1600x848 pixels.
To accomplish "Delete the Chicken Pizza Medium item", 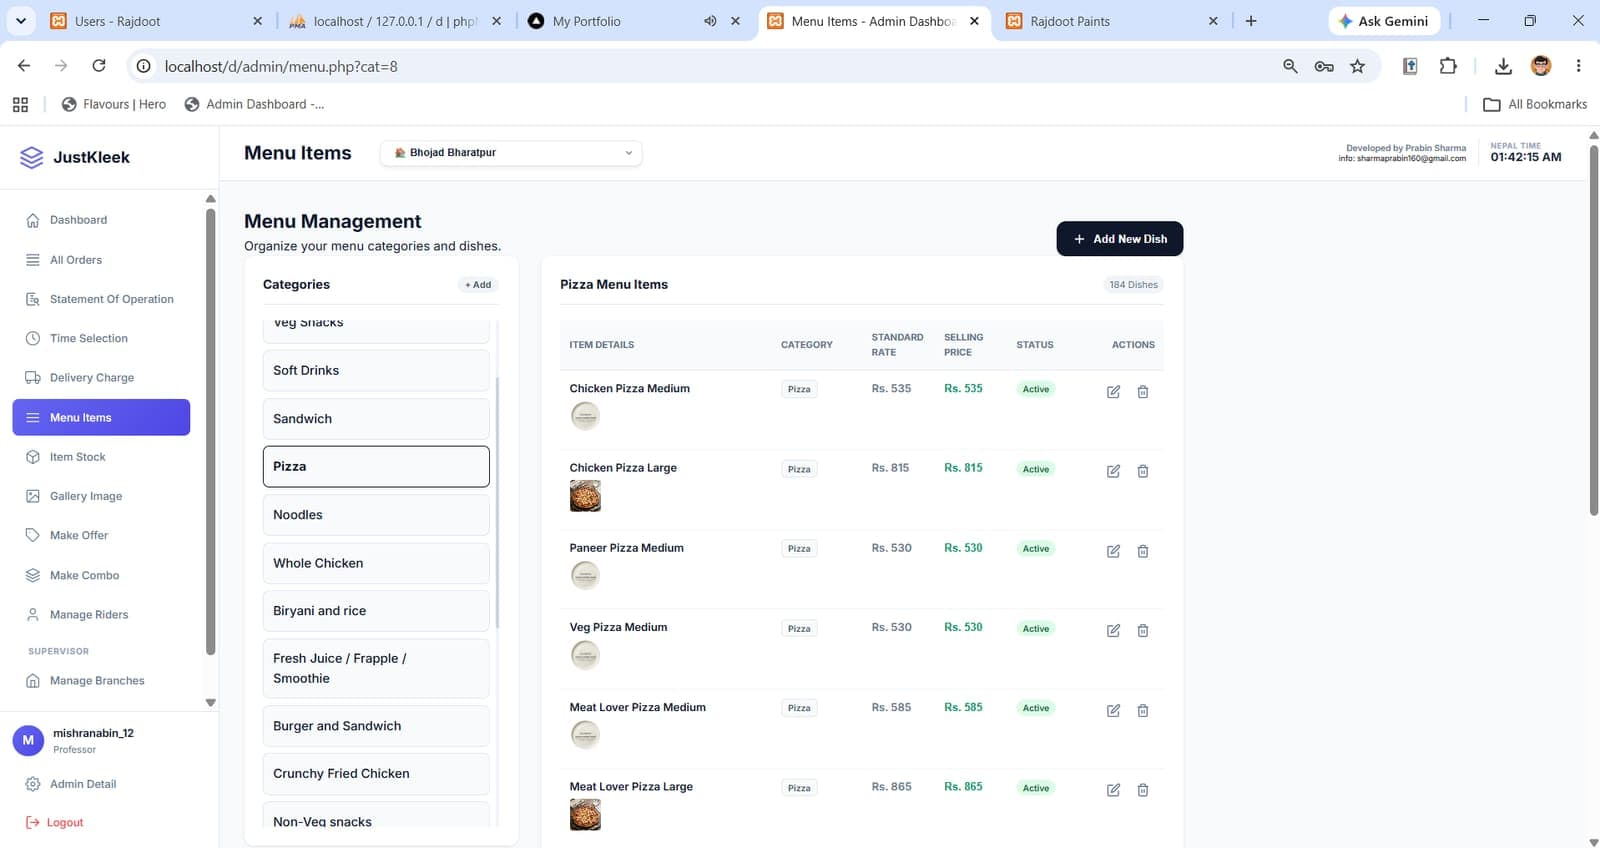I will [x=1143, y=392].
